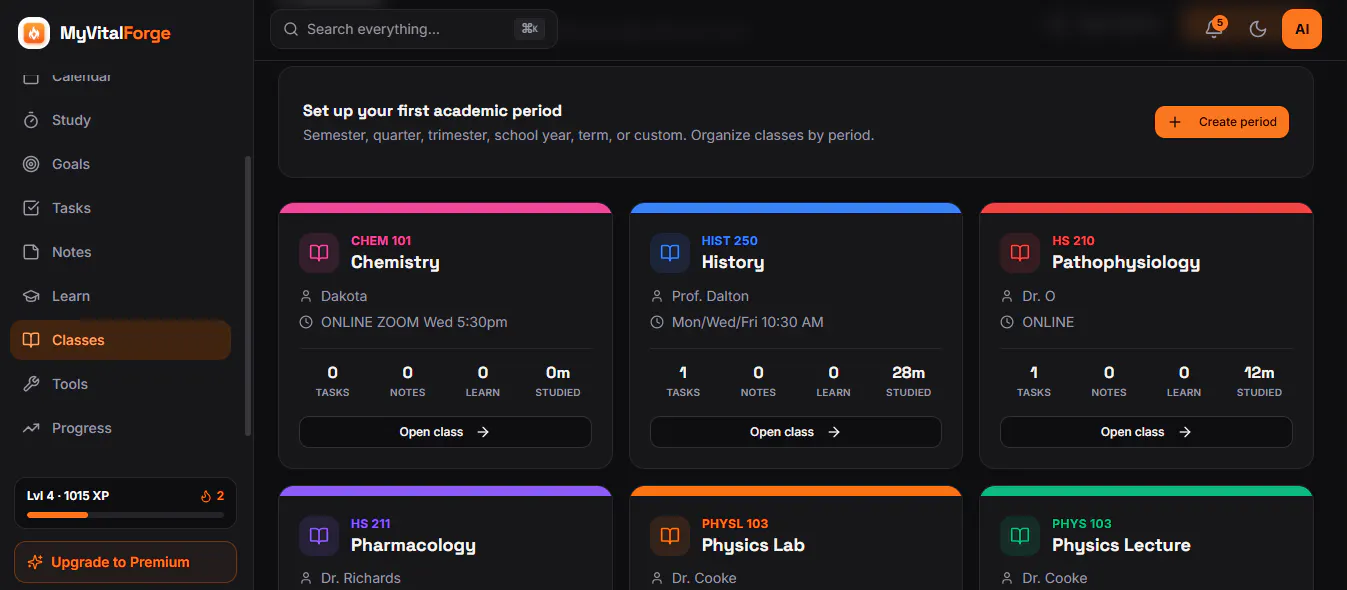The width and height of the screenshot is (1347, 590).
Task: Click the person icon beside Dr. O
Action: point(1007,296)
